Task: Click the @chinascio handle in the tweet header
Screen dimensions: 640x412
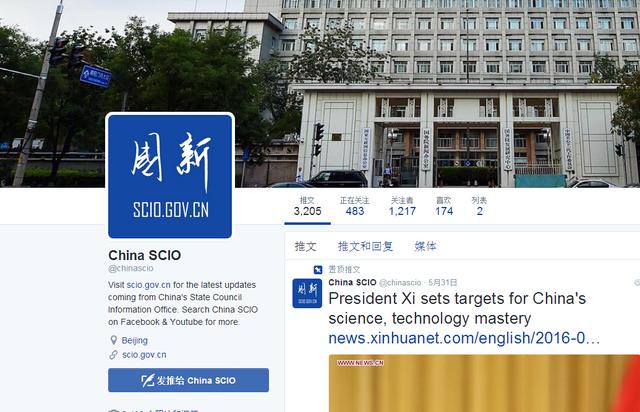Action: click(400, 283)
